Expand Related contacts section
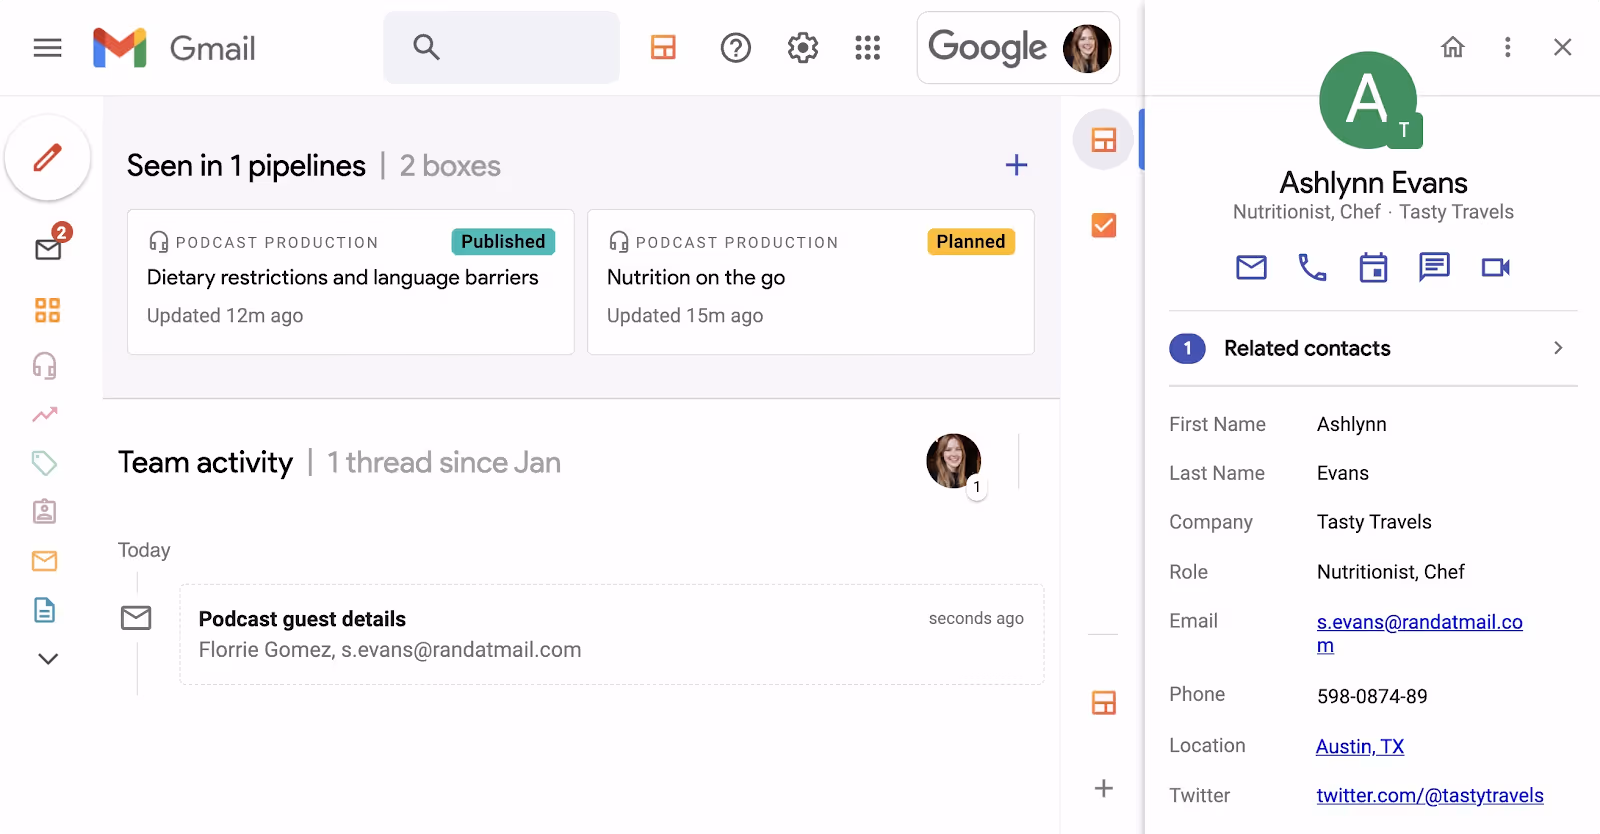Image resolution: width=1600 pixels, height=834 pixels. (1373, 348)
